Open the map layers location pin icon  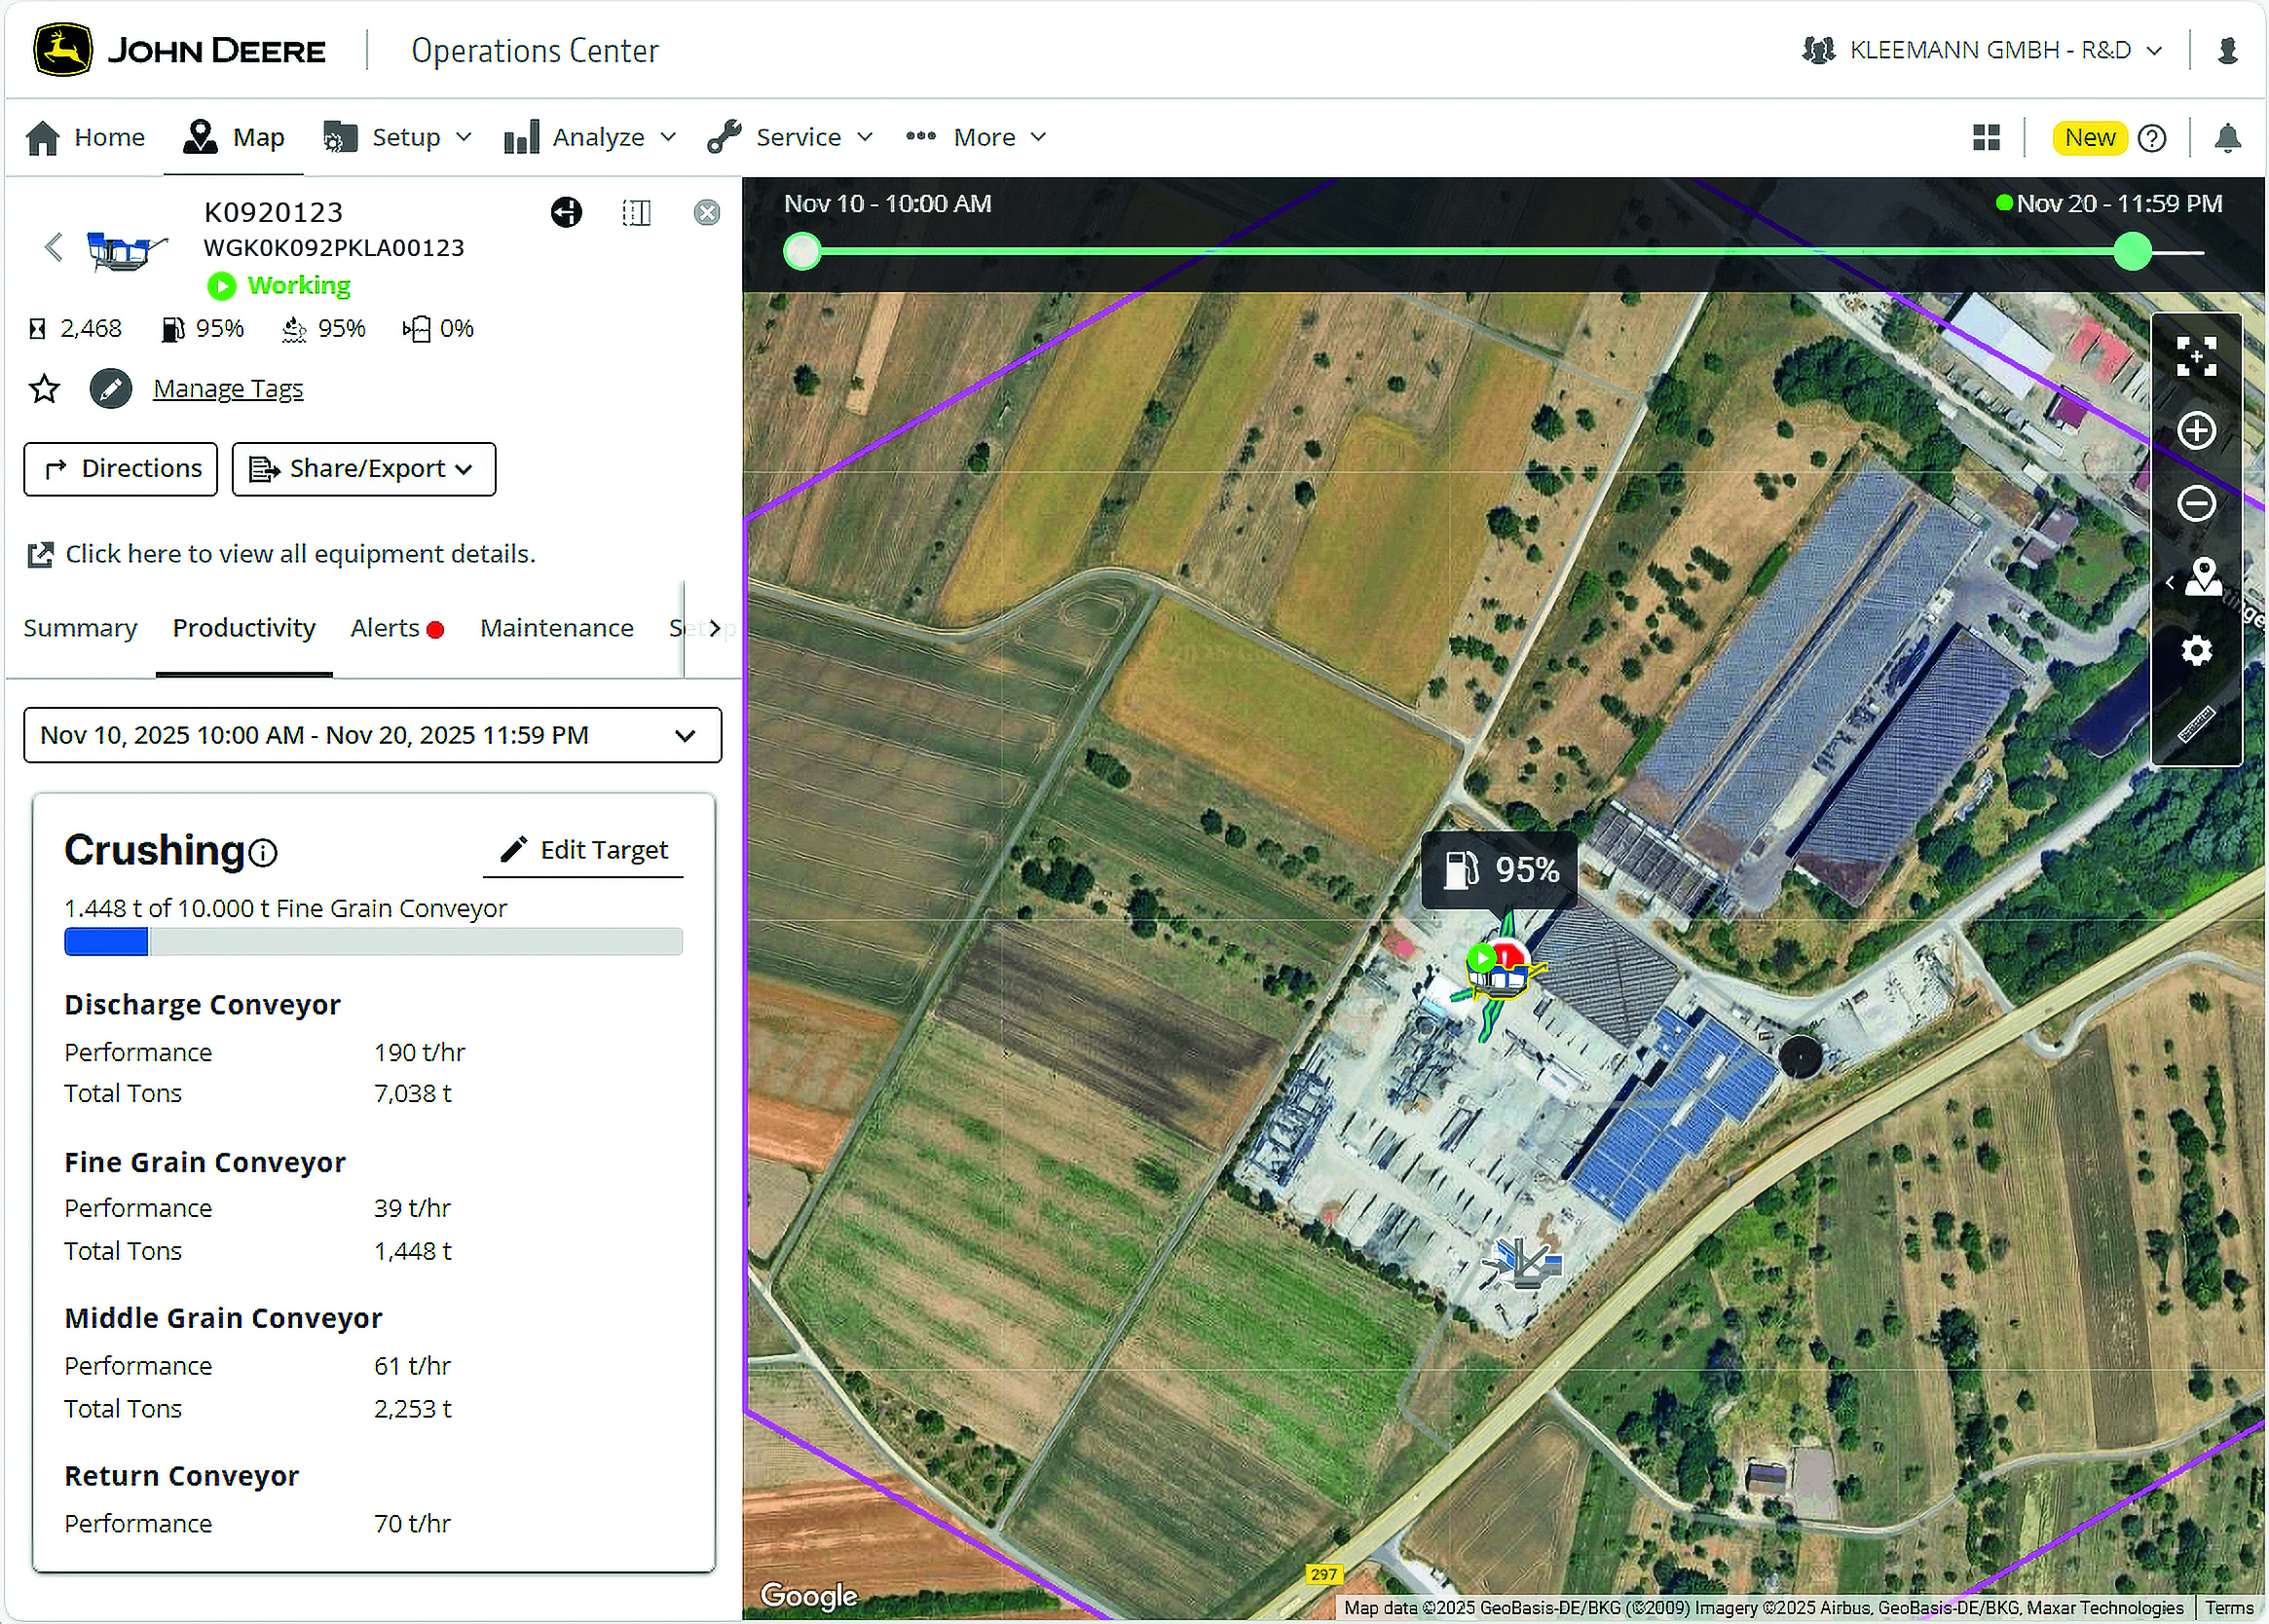[x=2203, y=578]
